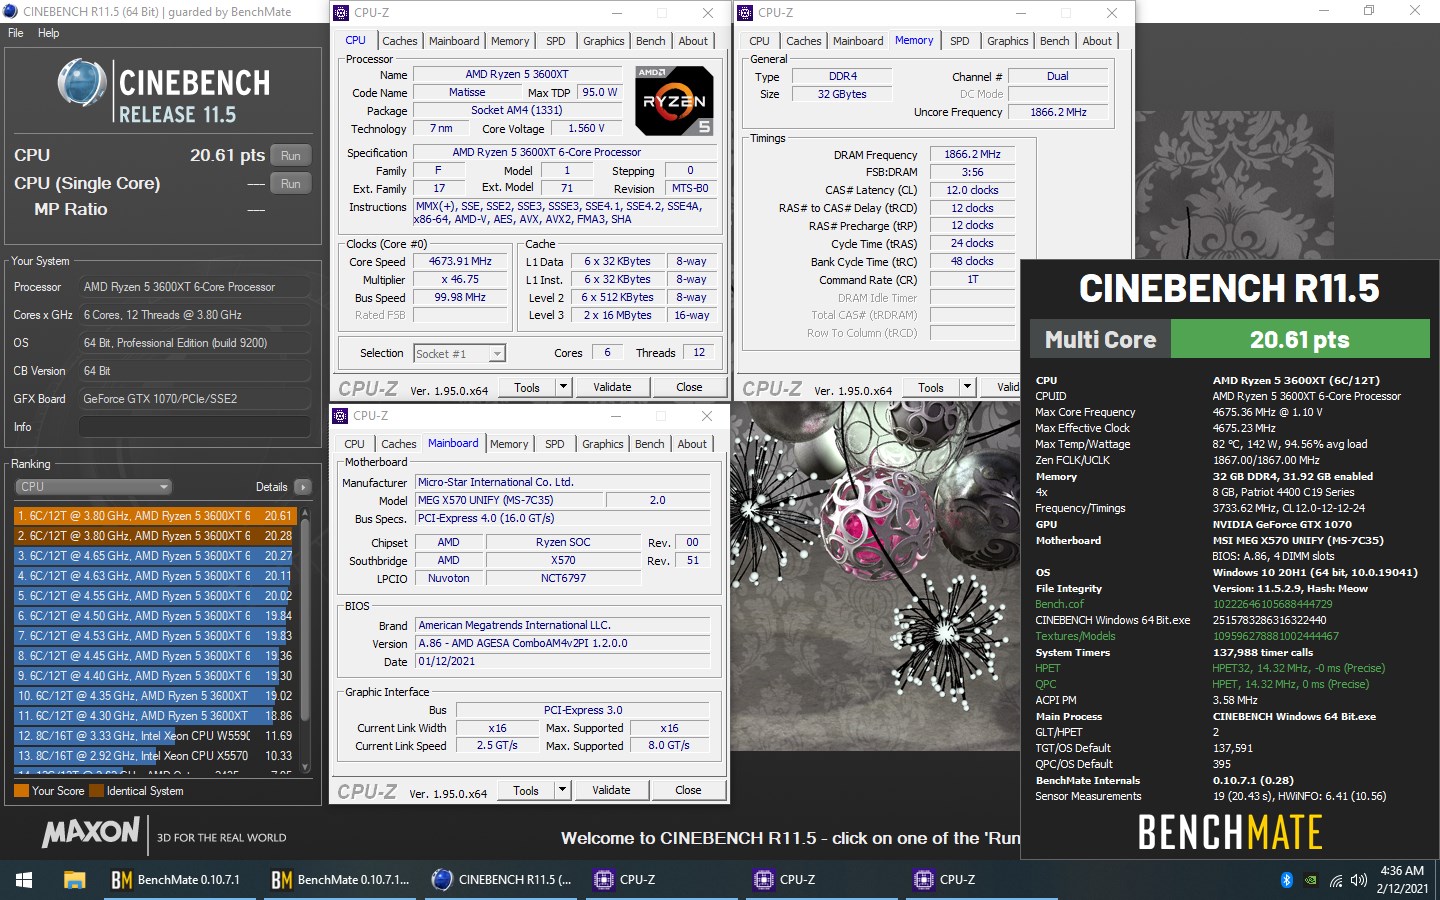Open the Socket #1 selection dropdown
This screenshot has height=900, width=1440.
[459, 353]
